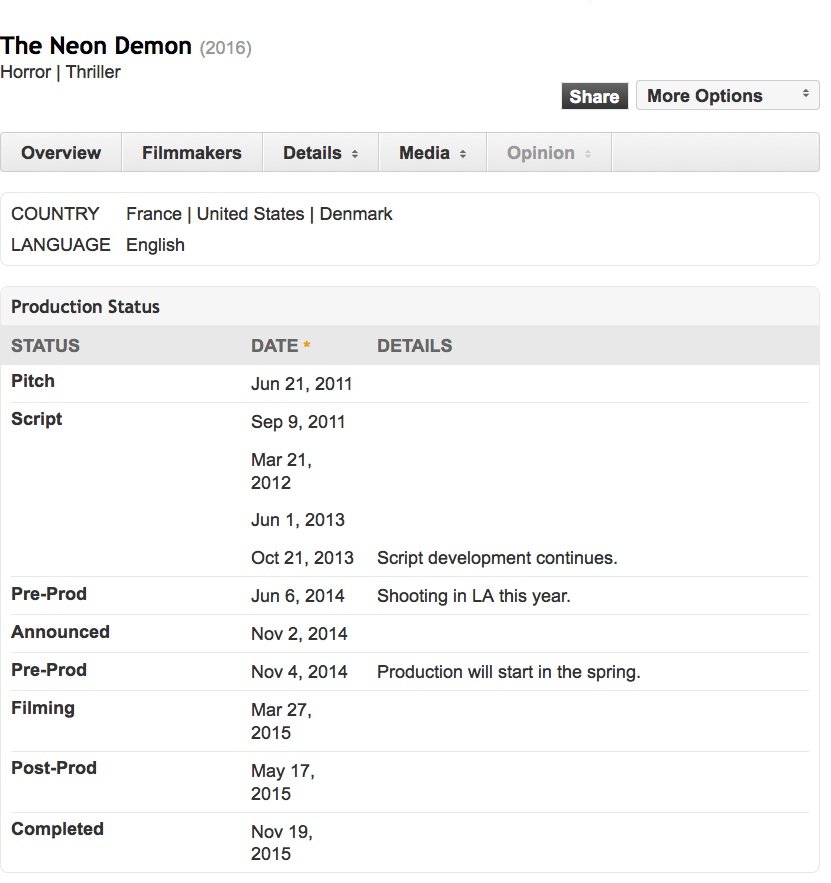Click the English language value
The height and width of the screenshot is (883, 831).
coord(155,245)
